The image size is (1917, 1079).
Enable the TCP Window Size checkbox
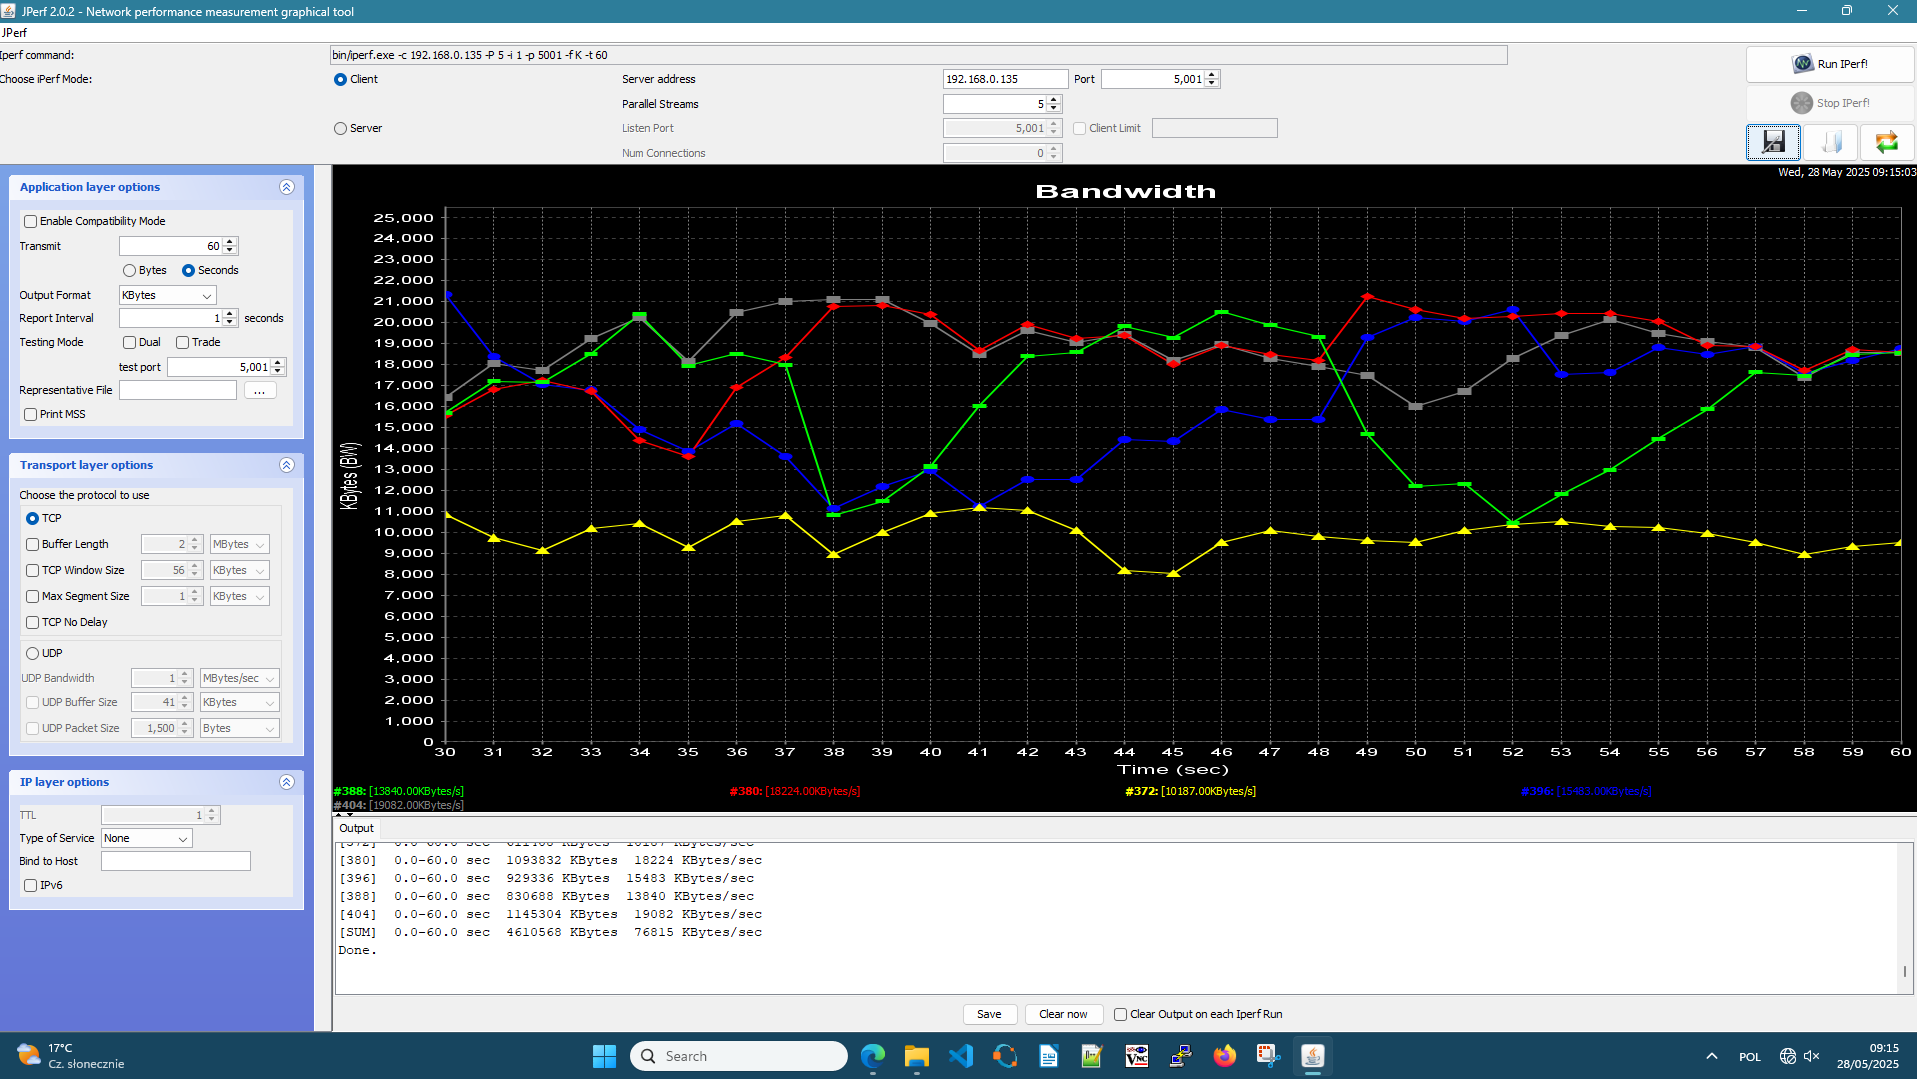coord(33,570)
